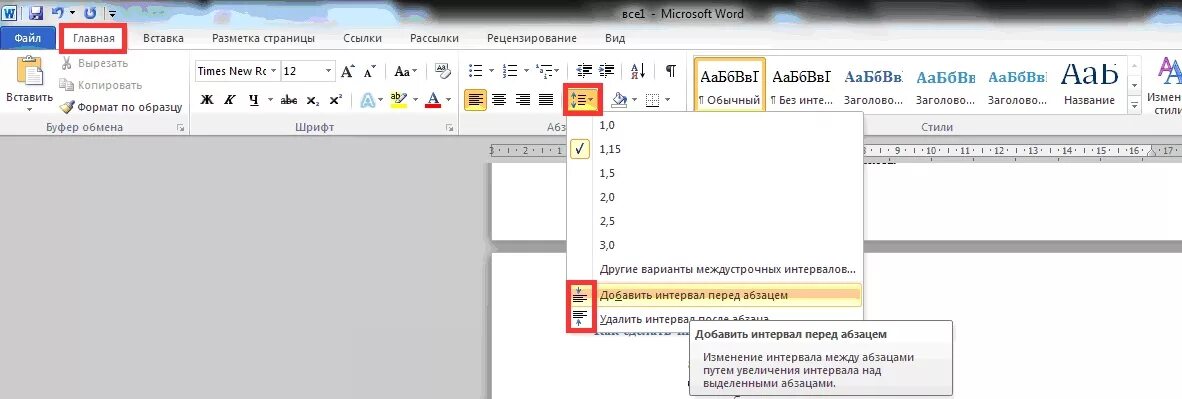The height and width of the screenshot is (399, 1182).
Task: Click the Undo arrow icon
Action: [x=57, y=13]
